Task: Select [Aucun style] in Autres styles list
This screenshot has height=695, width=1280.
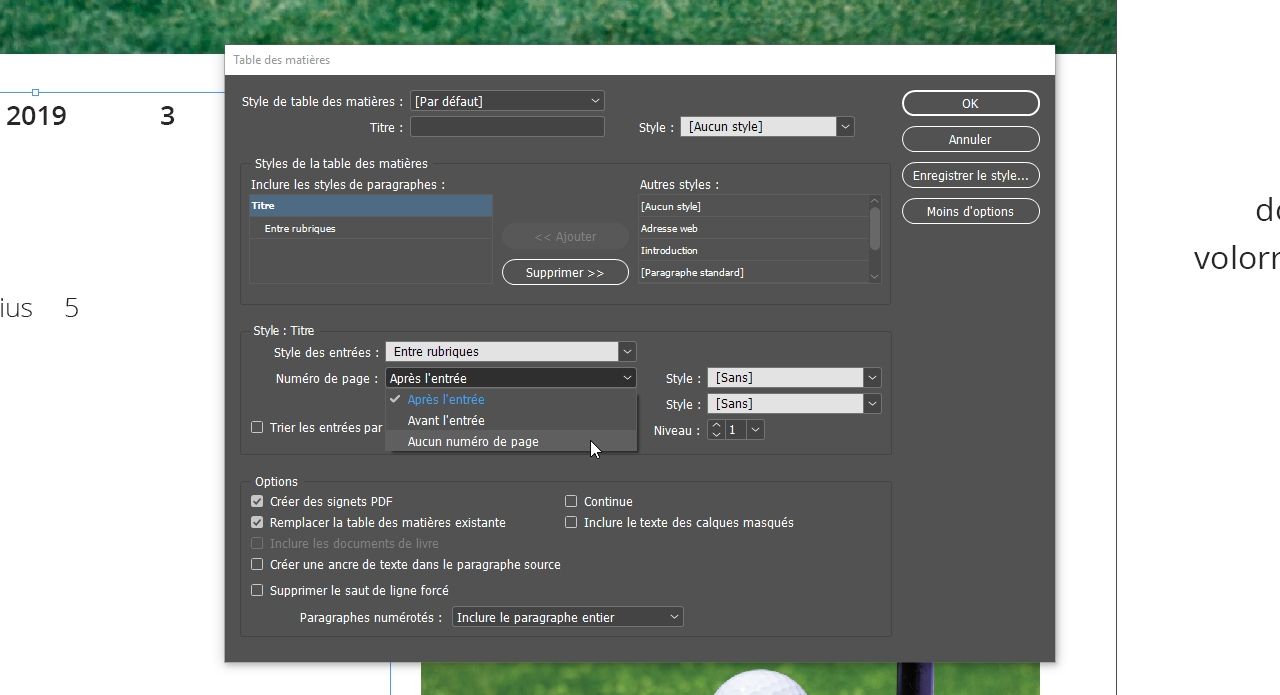Action: pos(753,206)
